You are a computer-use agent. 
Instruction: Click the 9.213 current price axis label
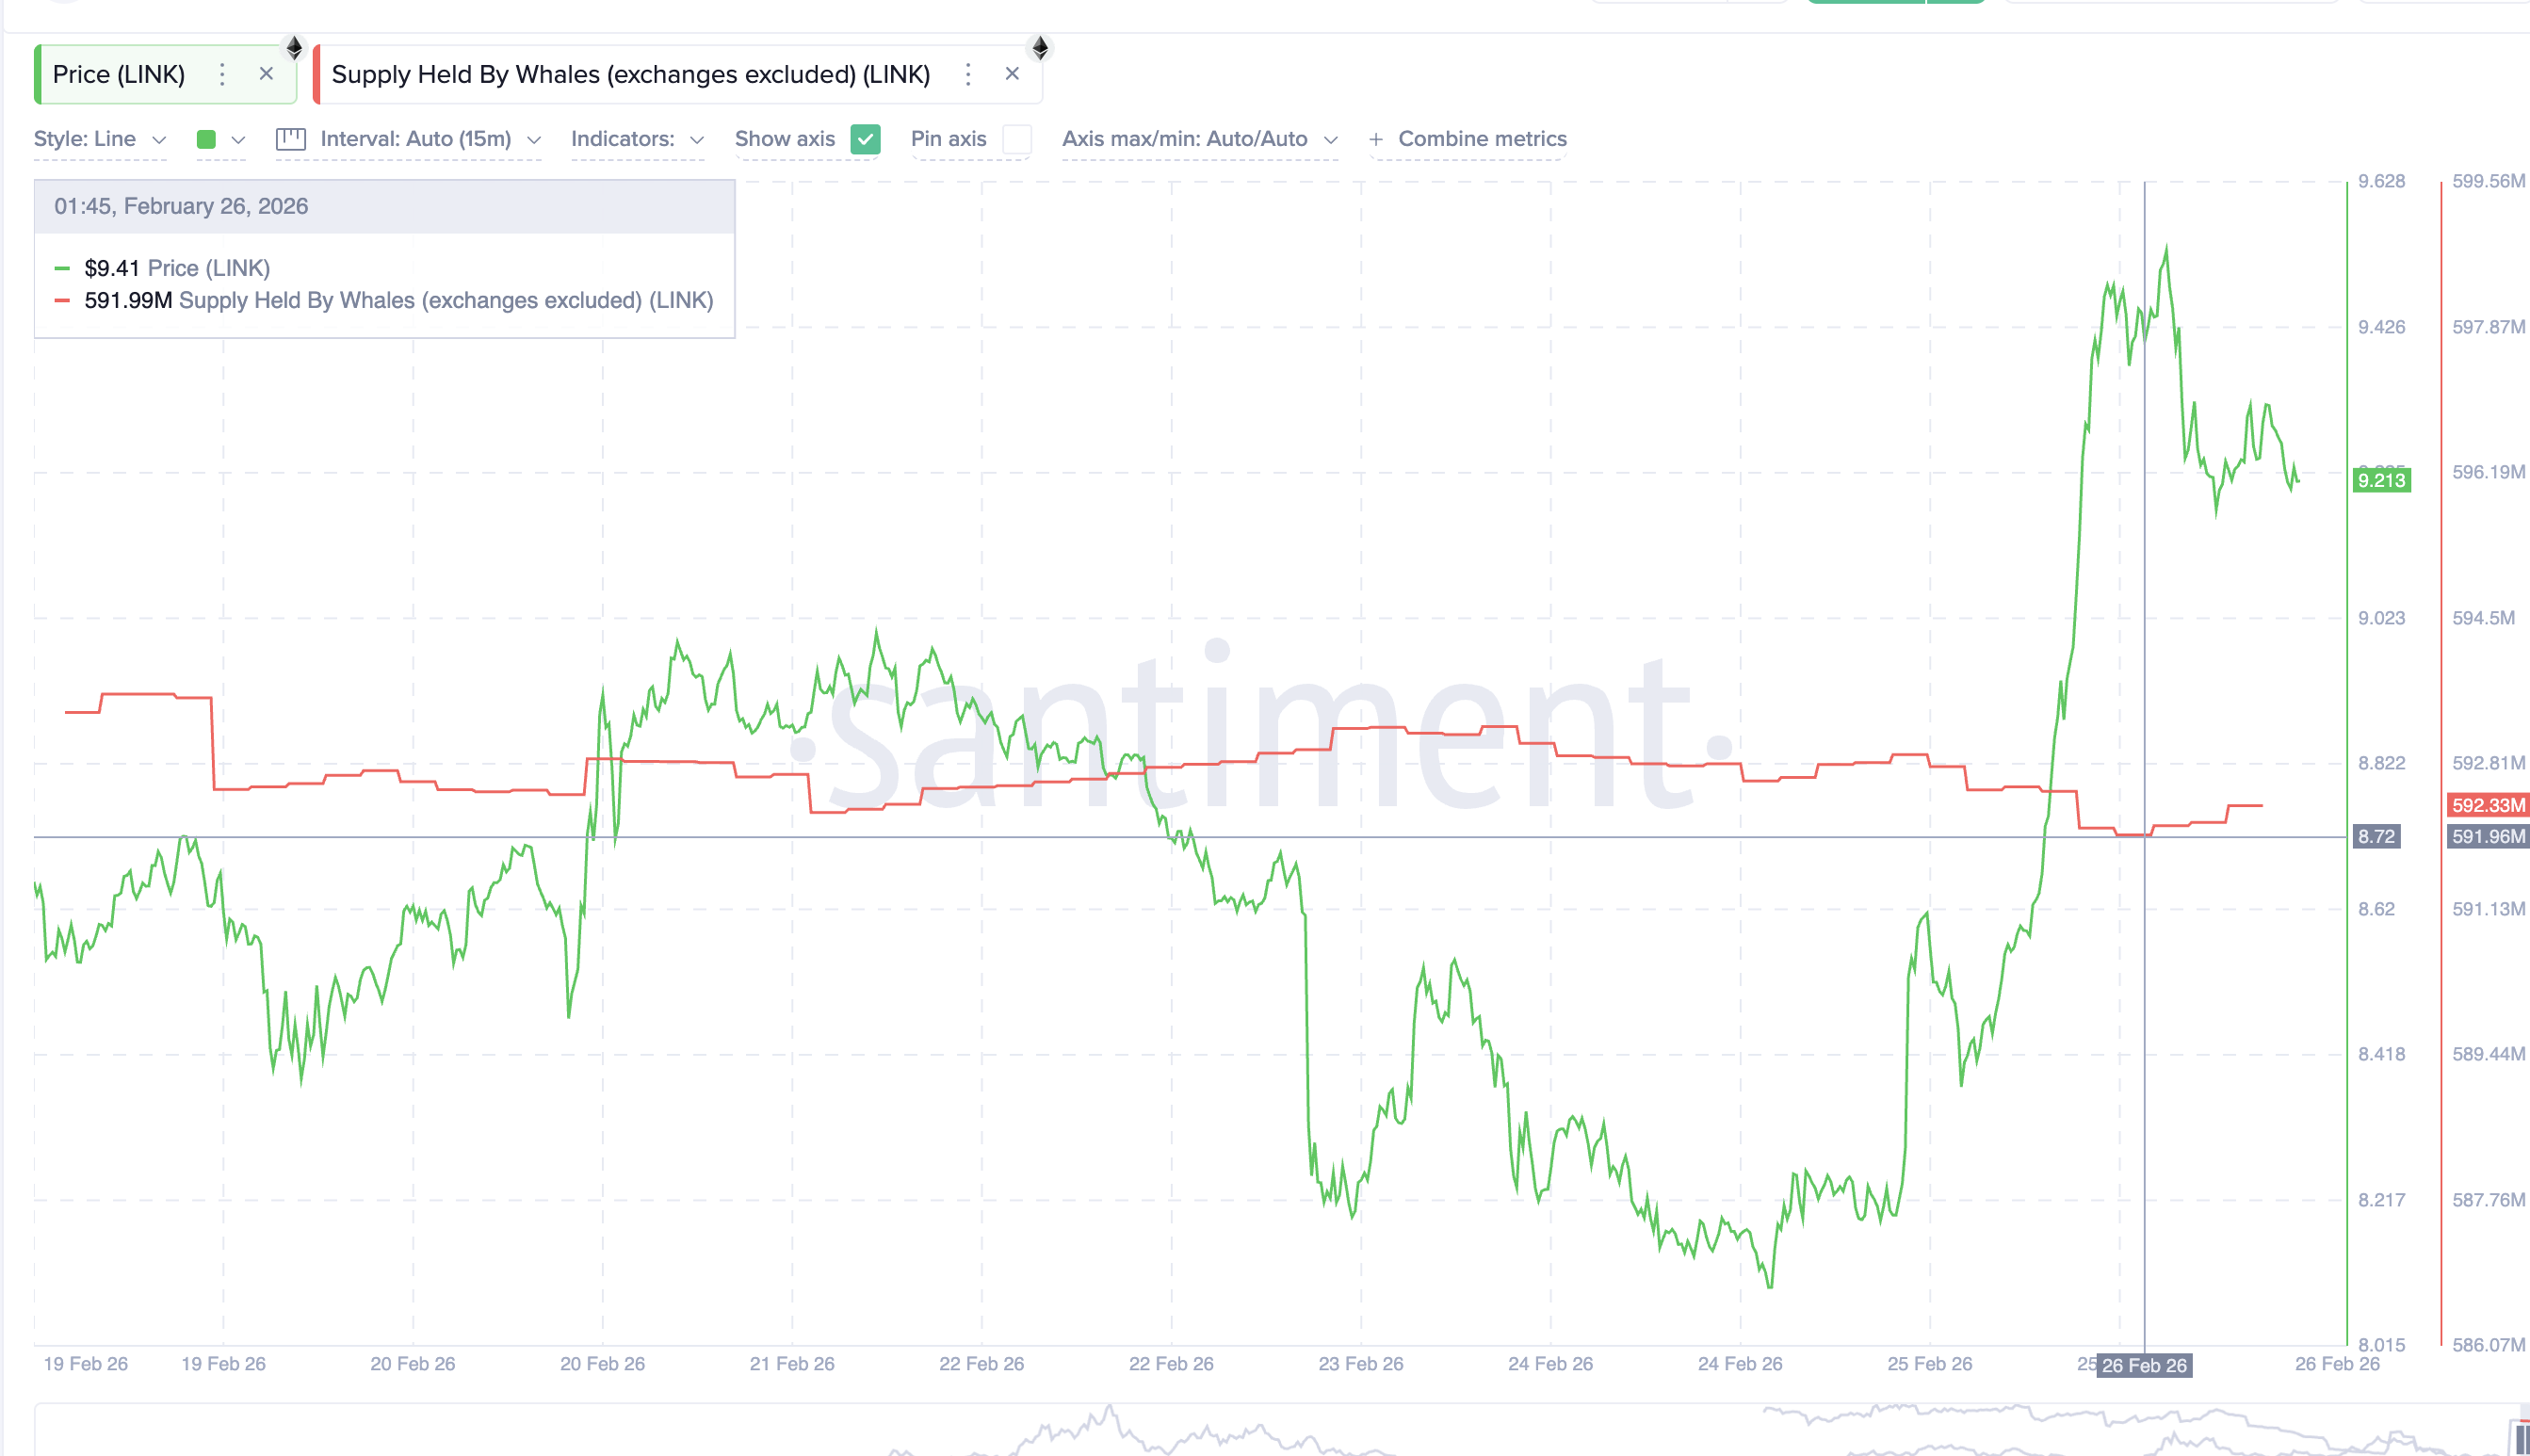[2381, 480]
